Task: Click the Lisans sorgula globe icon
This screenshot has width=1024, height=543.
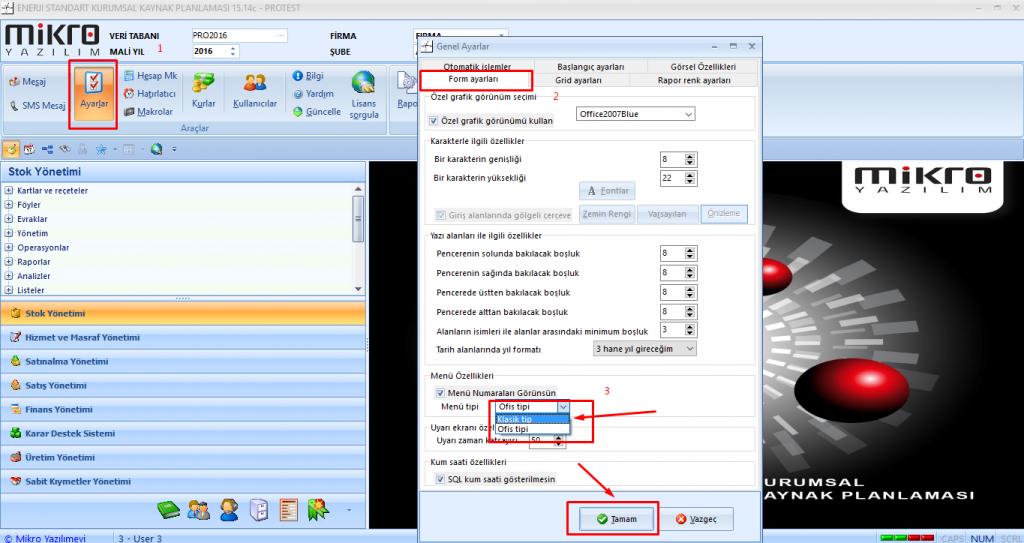Action: click(x=363, y=92)
